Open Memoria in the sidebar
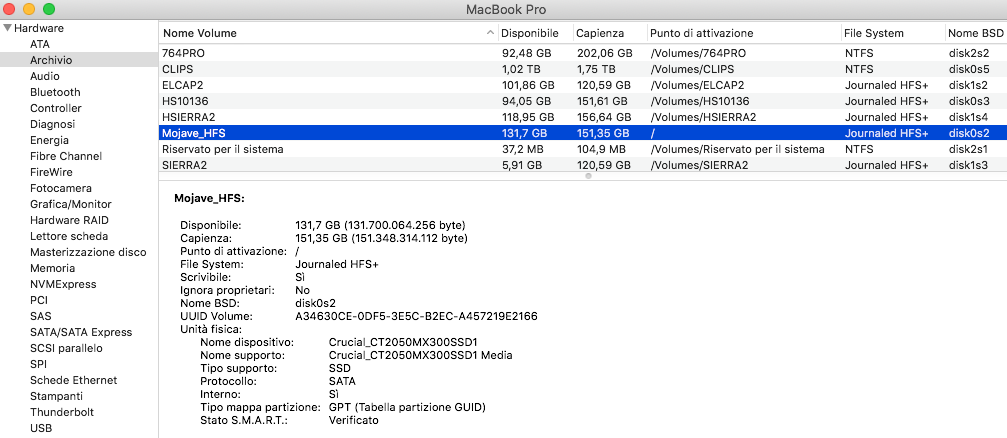Image resolution: width=1007 pixels, height=438 pixels. (x=53, y=268)
